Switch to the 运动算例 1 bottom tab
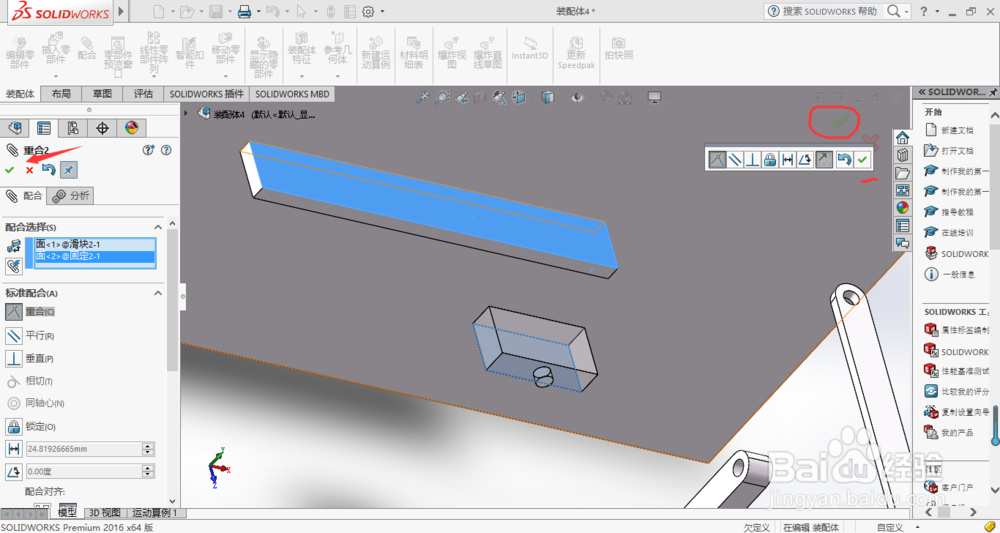Screen dimensions: 1000x533 click(x=155, y=513)
